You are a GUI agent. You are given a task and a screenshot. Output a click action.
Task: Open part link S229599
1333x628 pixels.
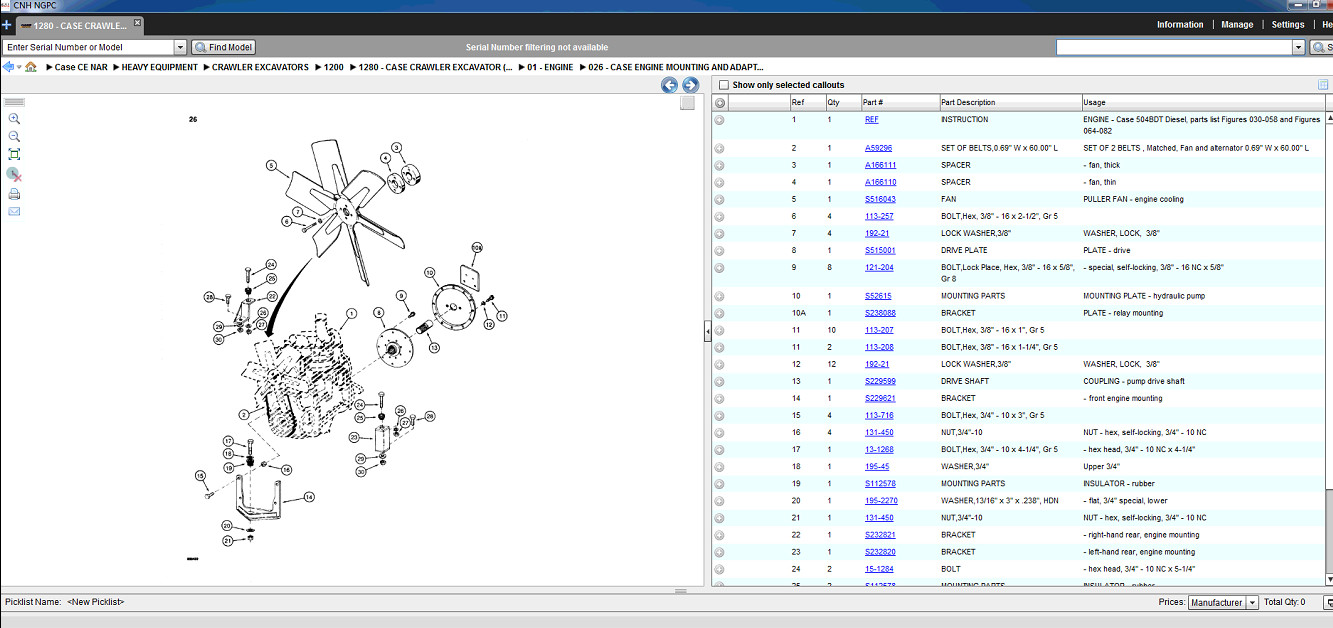click(x=880, y=381)
